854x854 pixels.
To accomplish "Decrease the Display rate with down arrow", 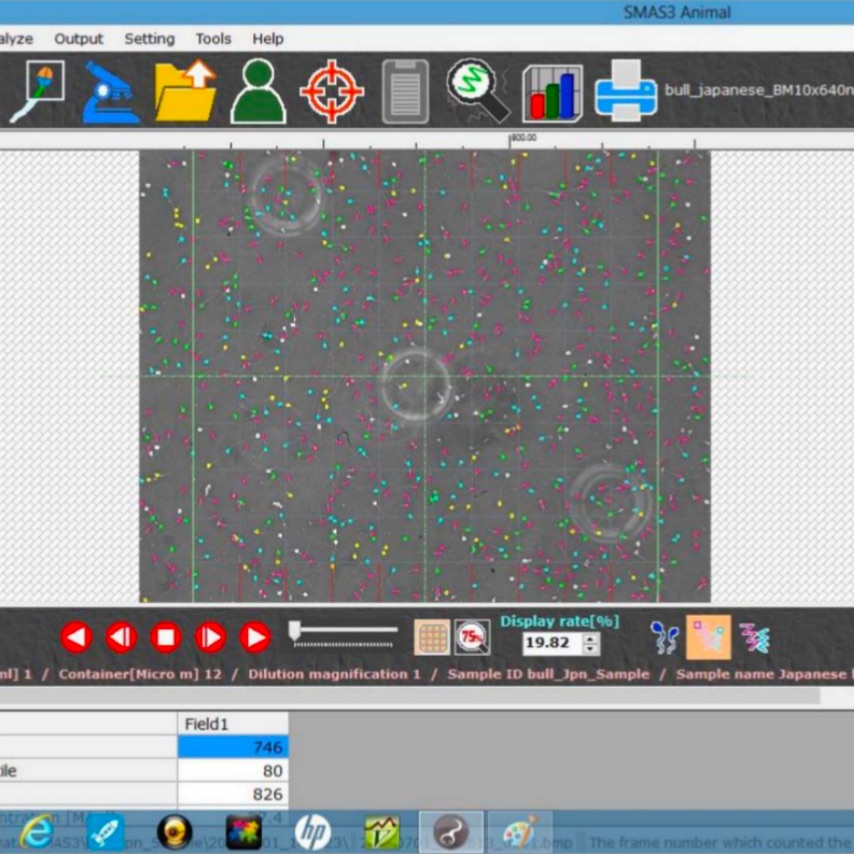I will point(591,650).
